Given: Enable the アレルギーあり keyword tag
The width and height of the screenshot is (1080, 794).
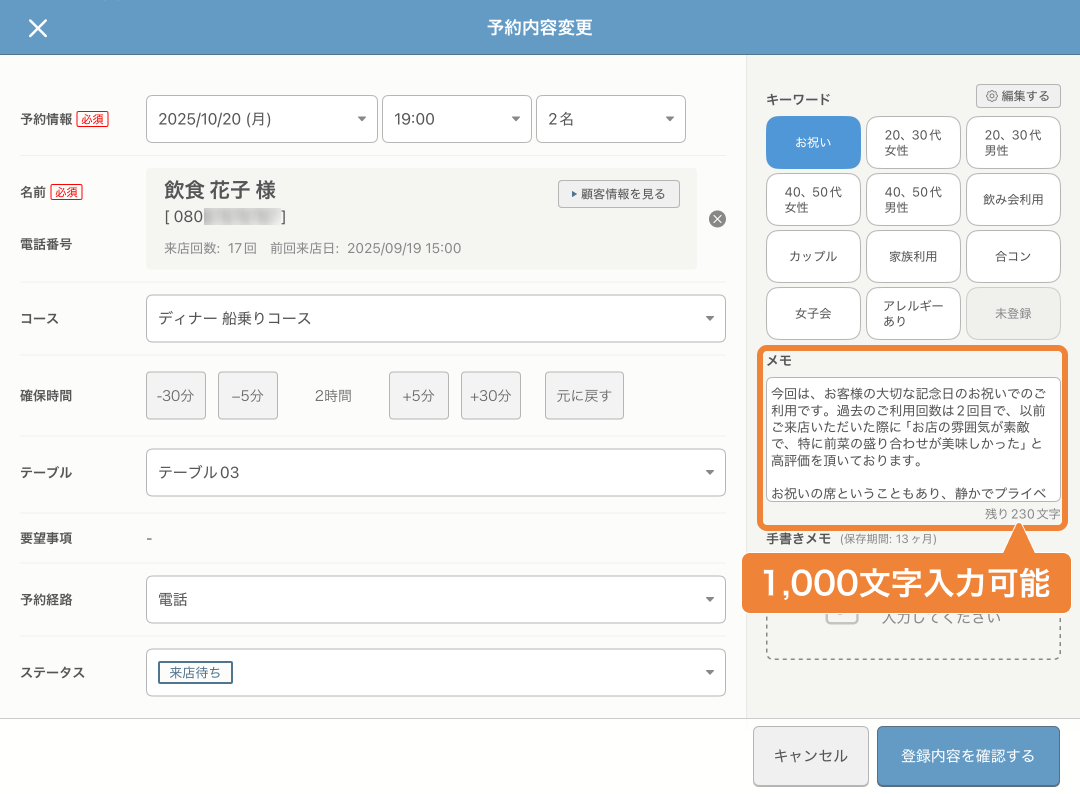Looking at the screenshot, I should pos(912,313).
